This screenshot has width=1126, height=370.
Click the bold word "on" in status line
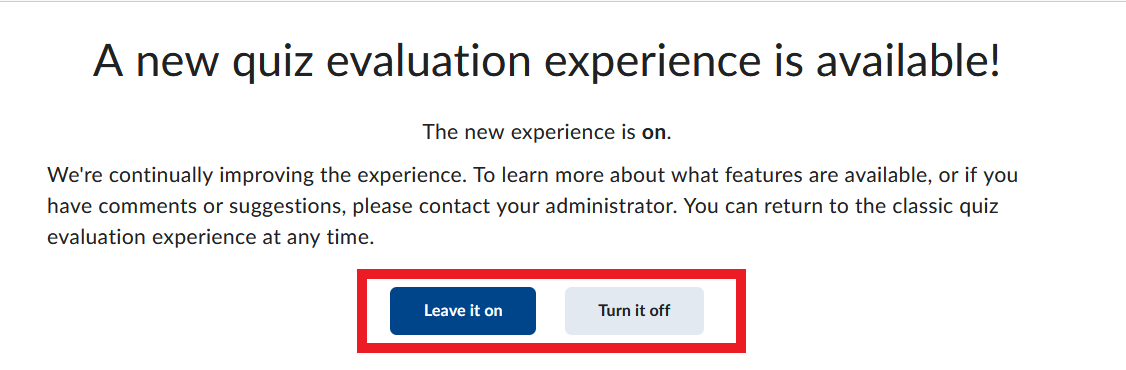tap(654, 133)
